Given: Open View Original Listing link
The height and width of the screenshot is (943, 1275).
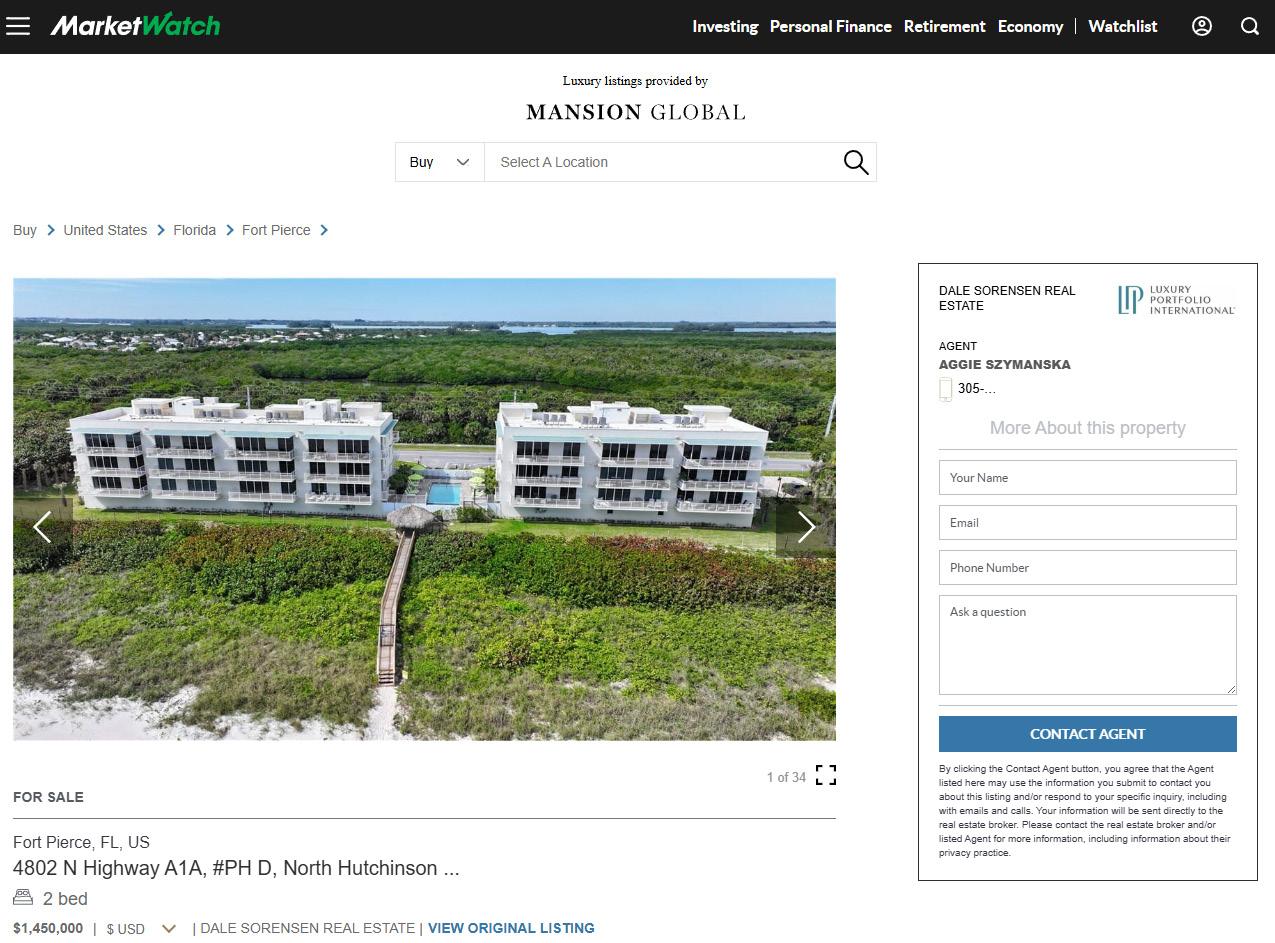Looking at the screenshot, I should coord(511,928).
